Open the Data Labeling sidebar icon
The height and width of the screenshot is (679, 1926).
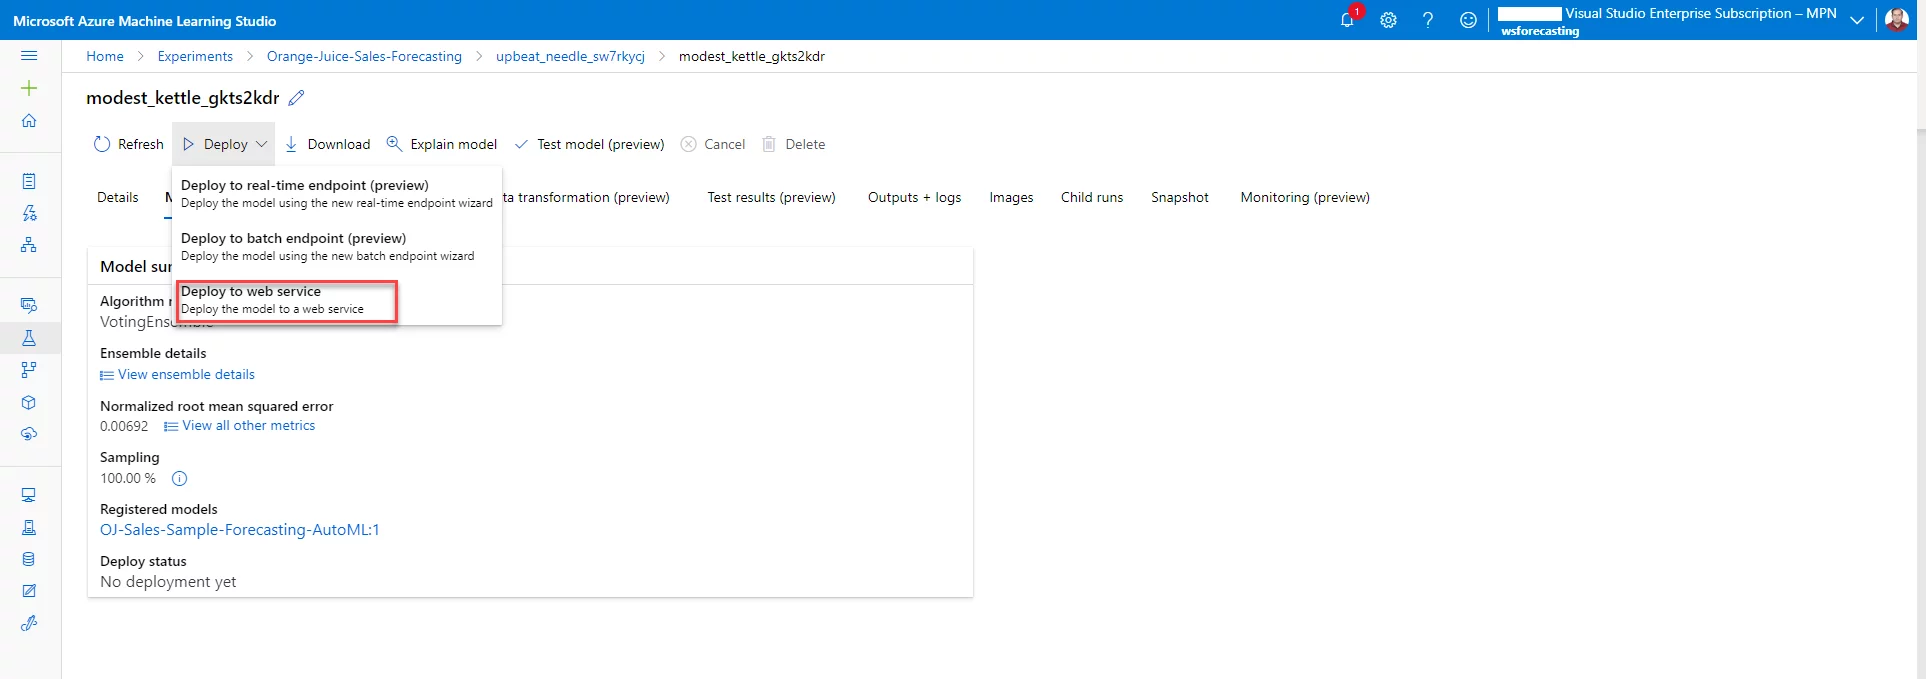[29, 591]
